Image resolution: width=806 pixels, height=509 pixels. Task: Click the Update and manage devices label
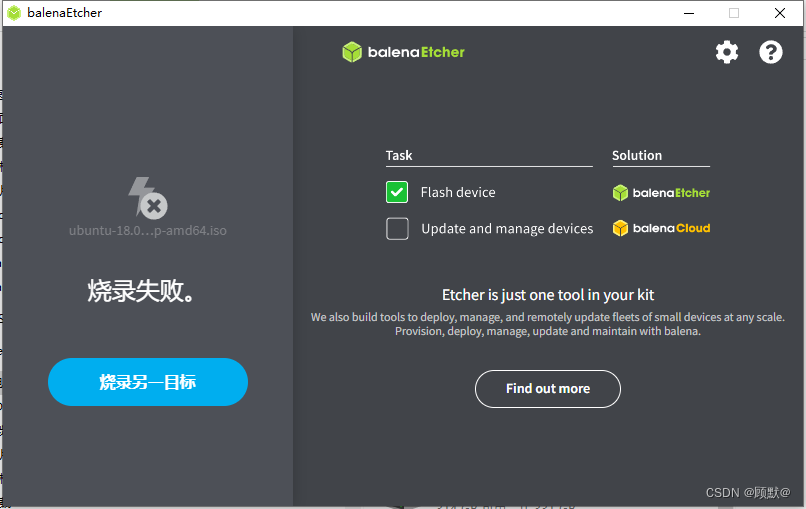coord(507,228)
